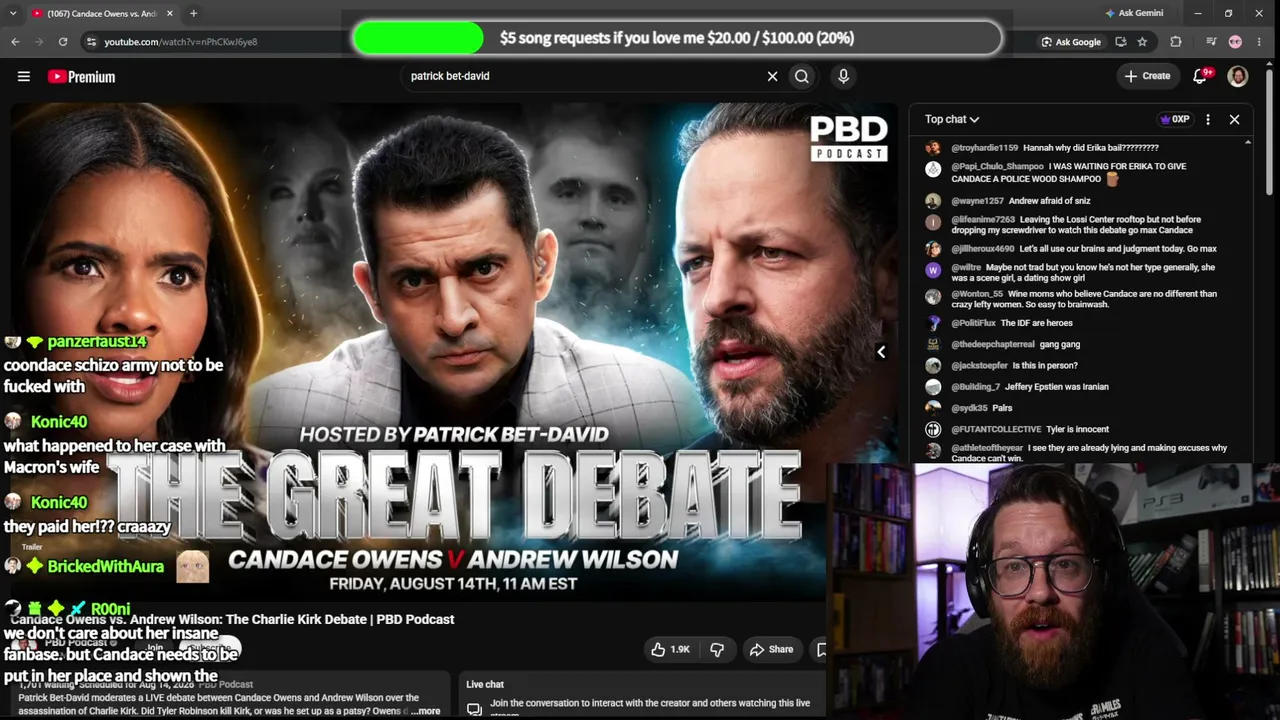Focus the address bar URL
This screenshot has height=720, width=1280.
[181, 42]
